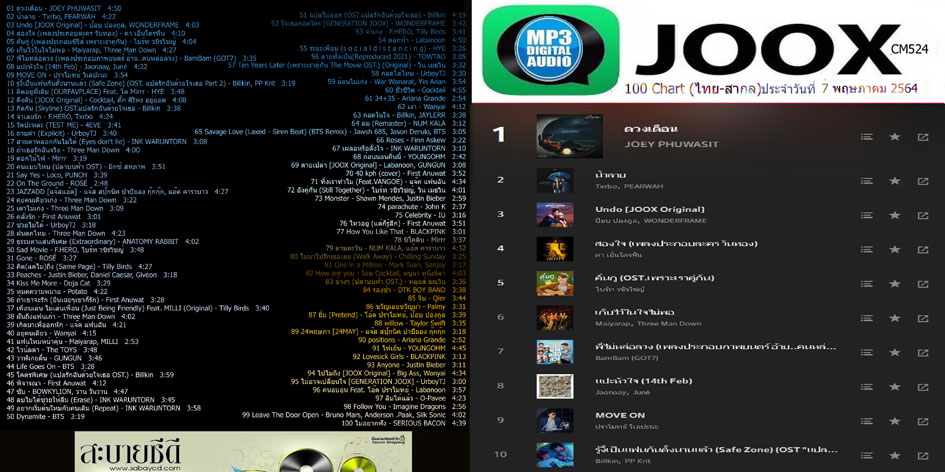The width and height of the screenshot is (945, 472).
Task: Share the JOEY PHUWASIT number 1 song
Action: (923, 137)
